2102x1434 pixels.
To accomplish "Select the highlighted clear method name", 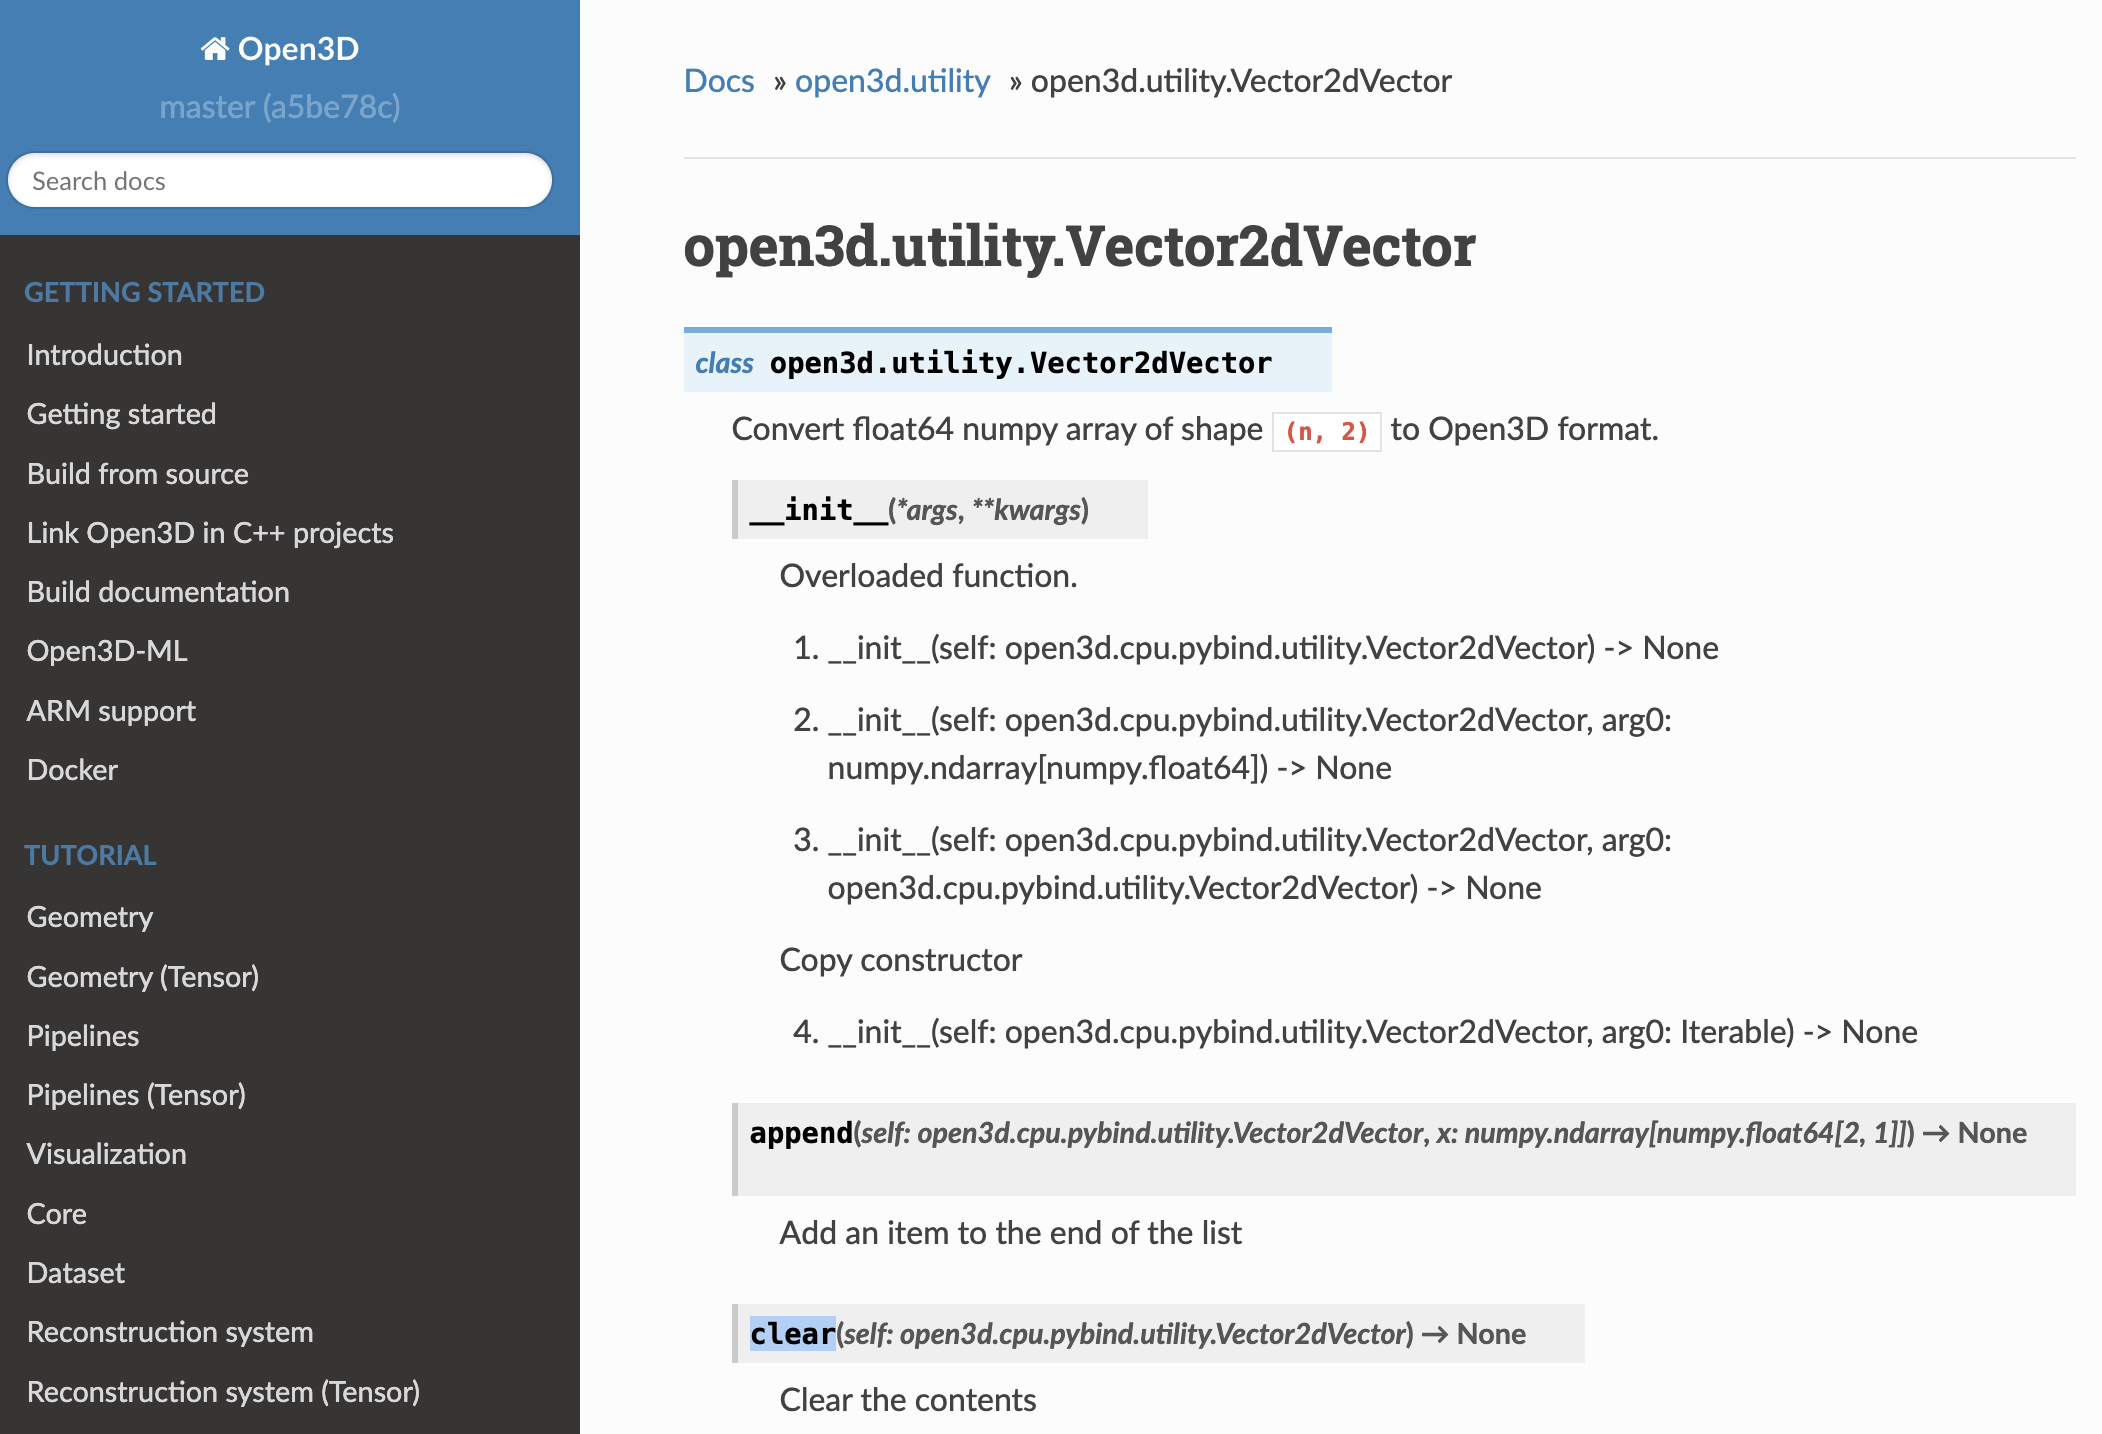I will point(792,1333).
